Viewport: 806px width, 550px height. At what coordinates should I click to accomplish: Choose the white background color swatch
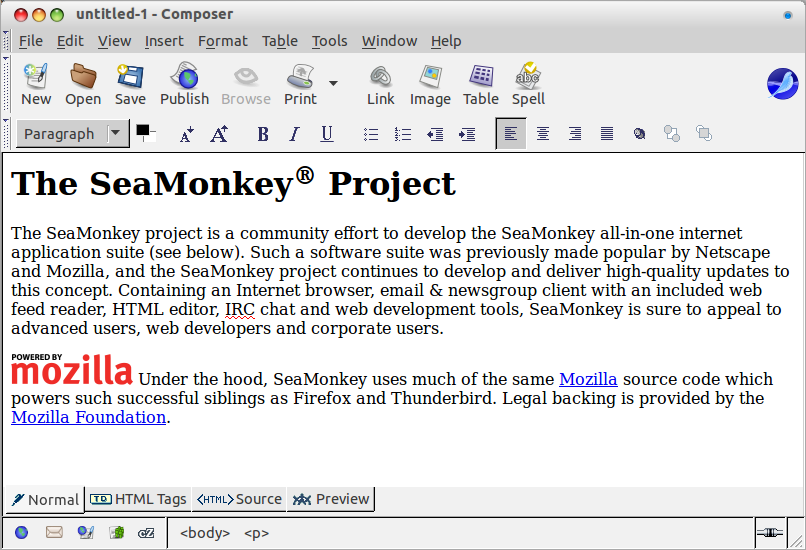pyautogui.click(x=152, y=138)
